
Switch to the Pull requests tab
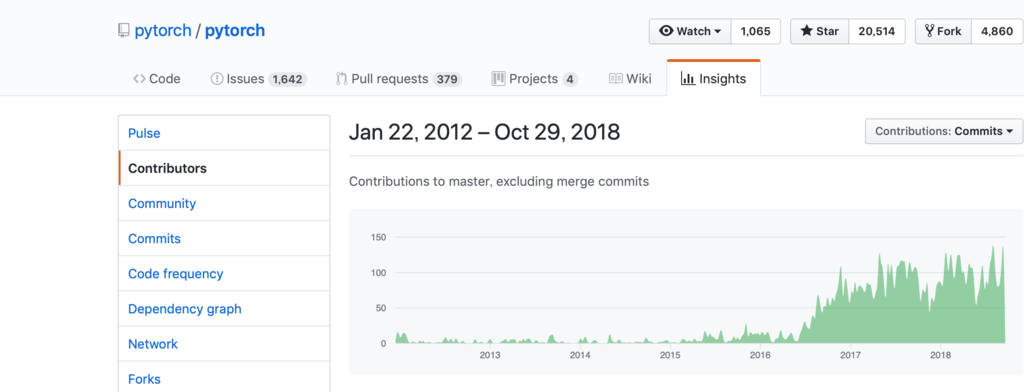pos(398,79)
